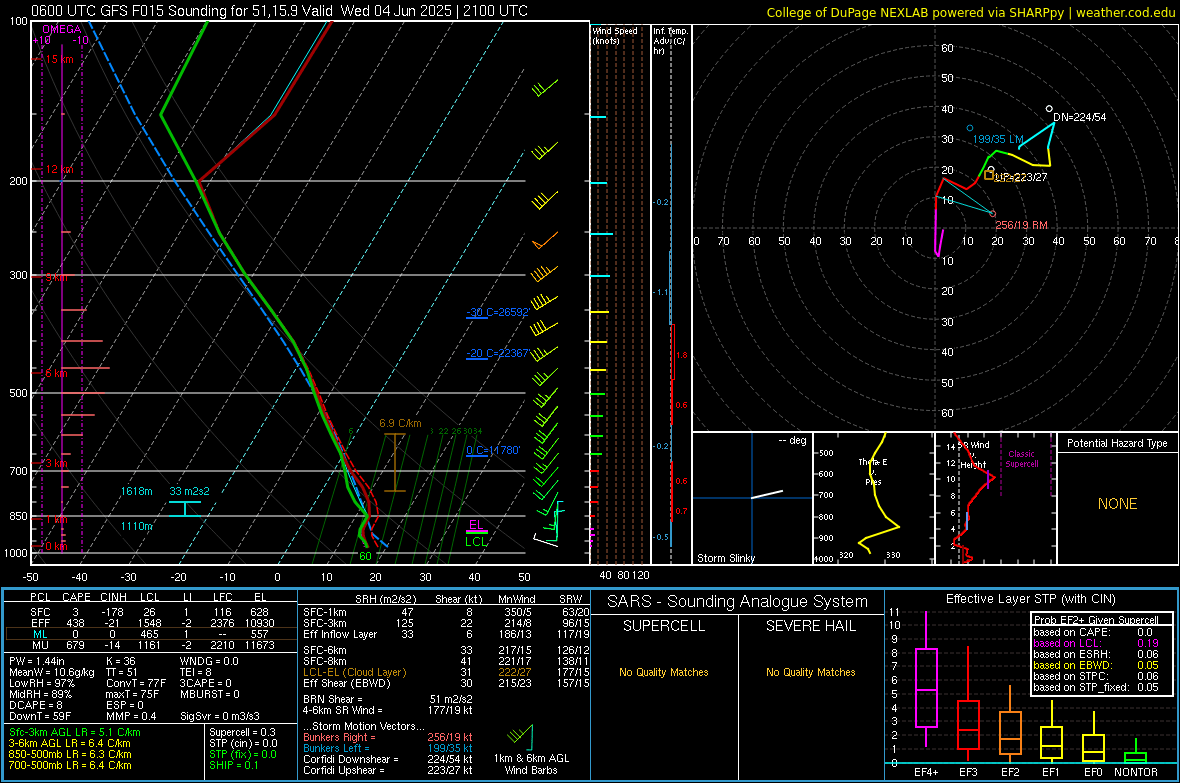Select the SFC parcel row

pyautogui.click(x=151, y=612)
